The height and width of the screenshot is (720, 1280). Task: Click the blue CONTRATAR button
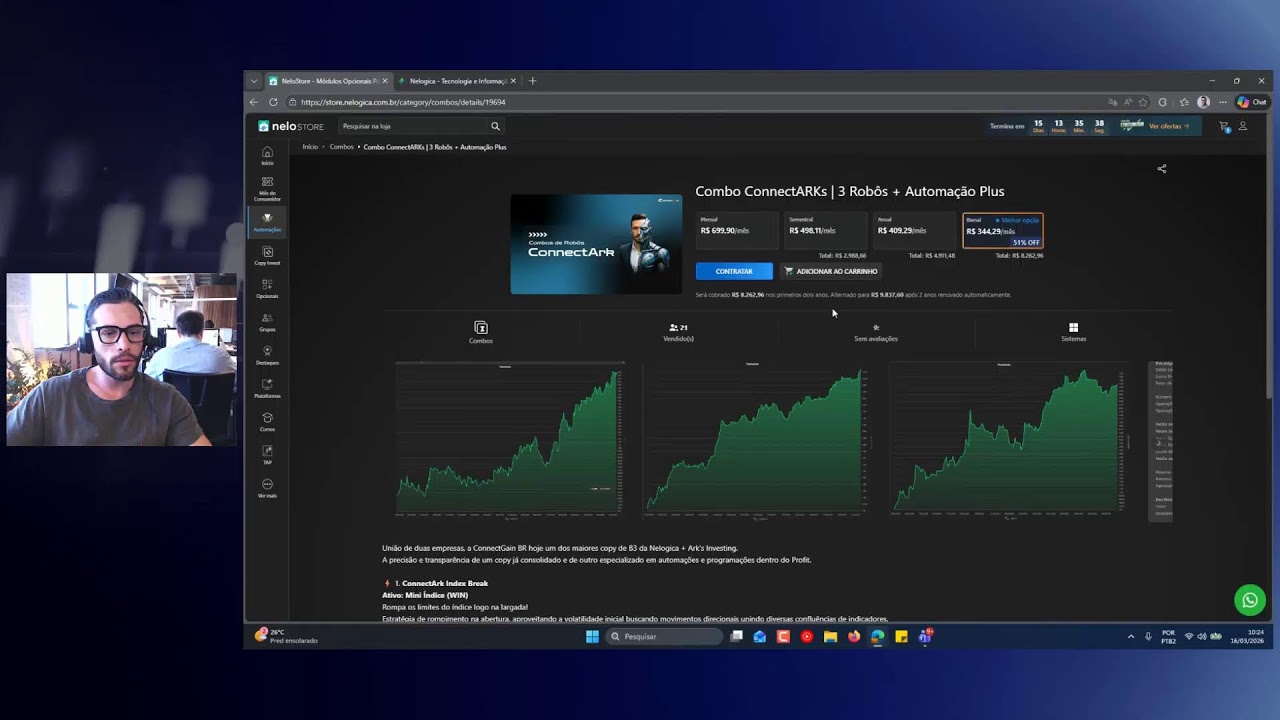coord(734,271)
